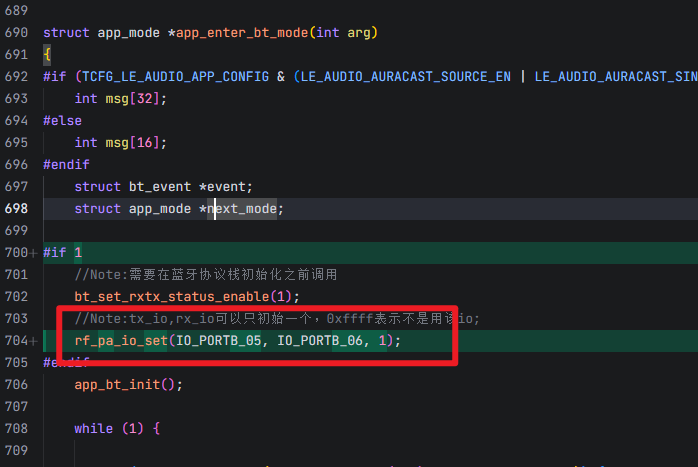Click the opening brace on line 691
Viewport: 698px width, 467px height.
pos(47,55)
